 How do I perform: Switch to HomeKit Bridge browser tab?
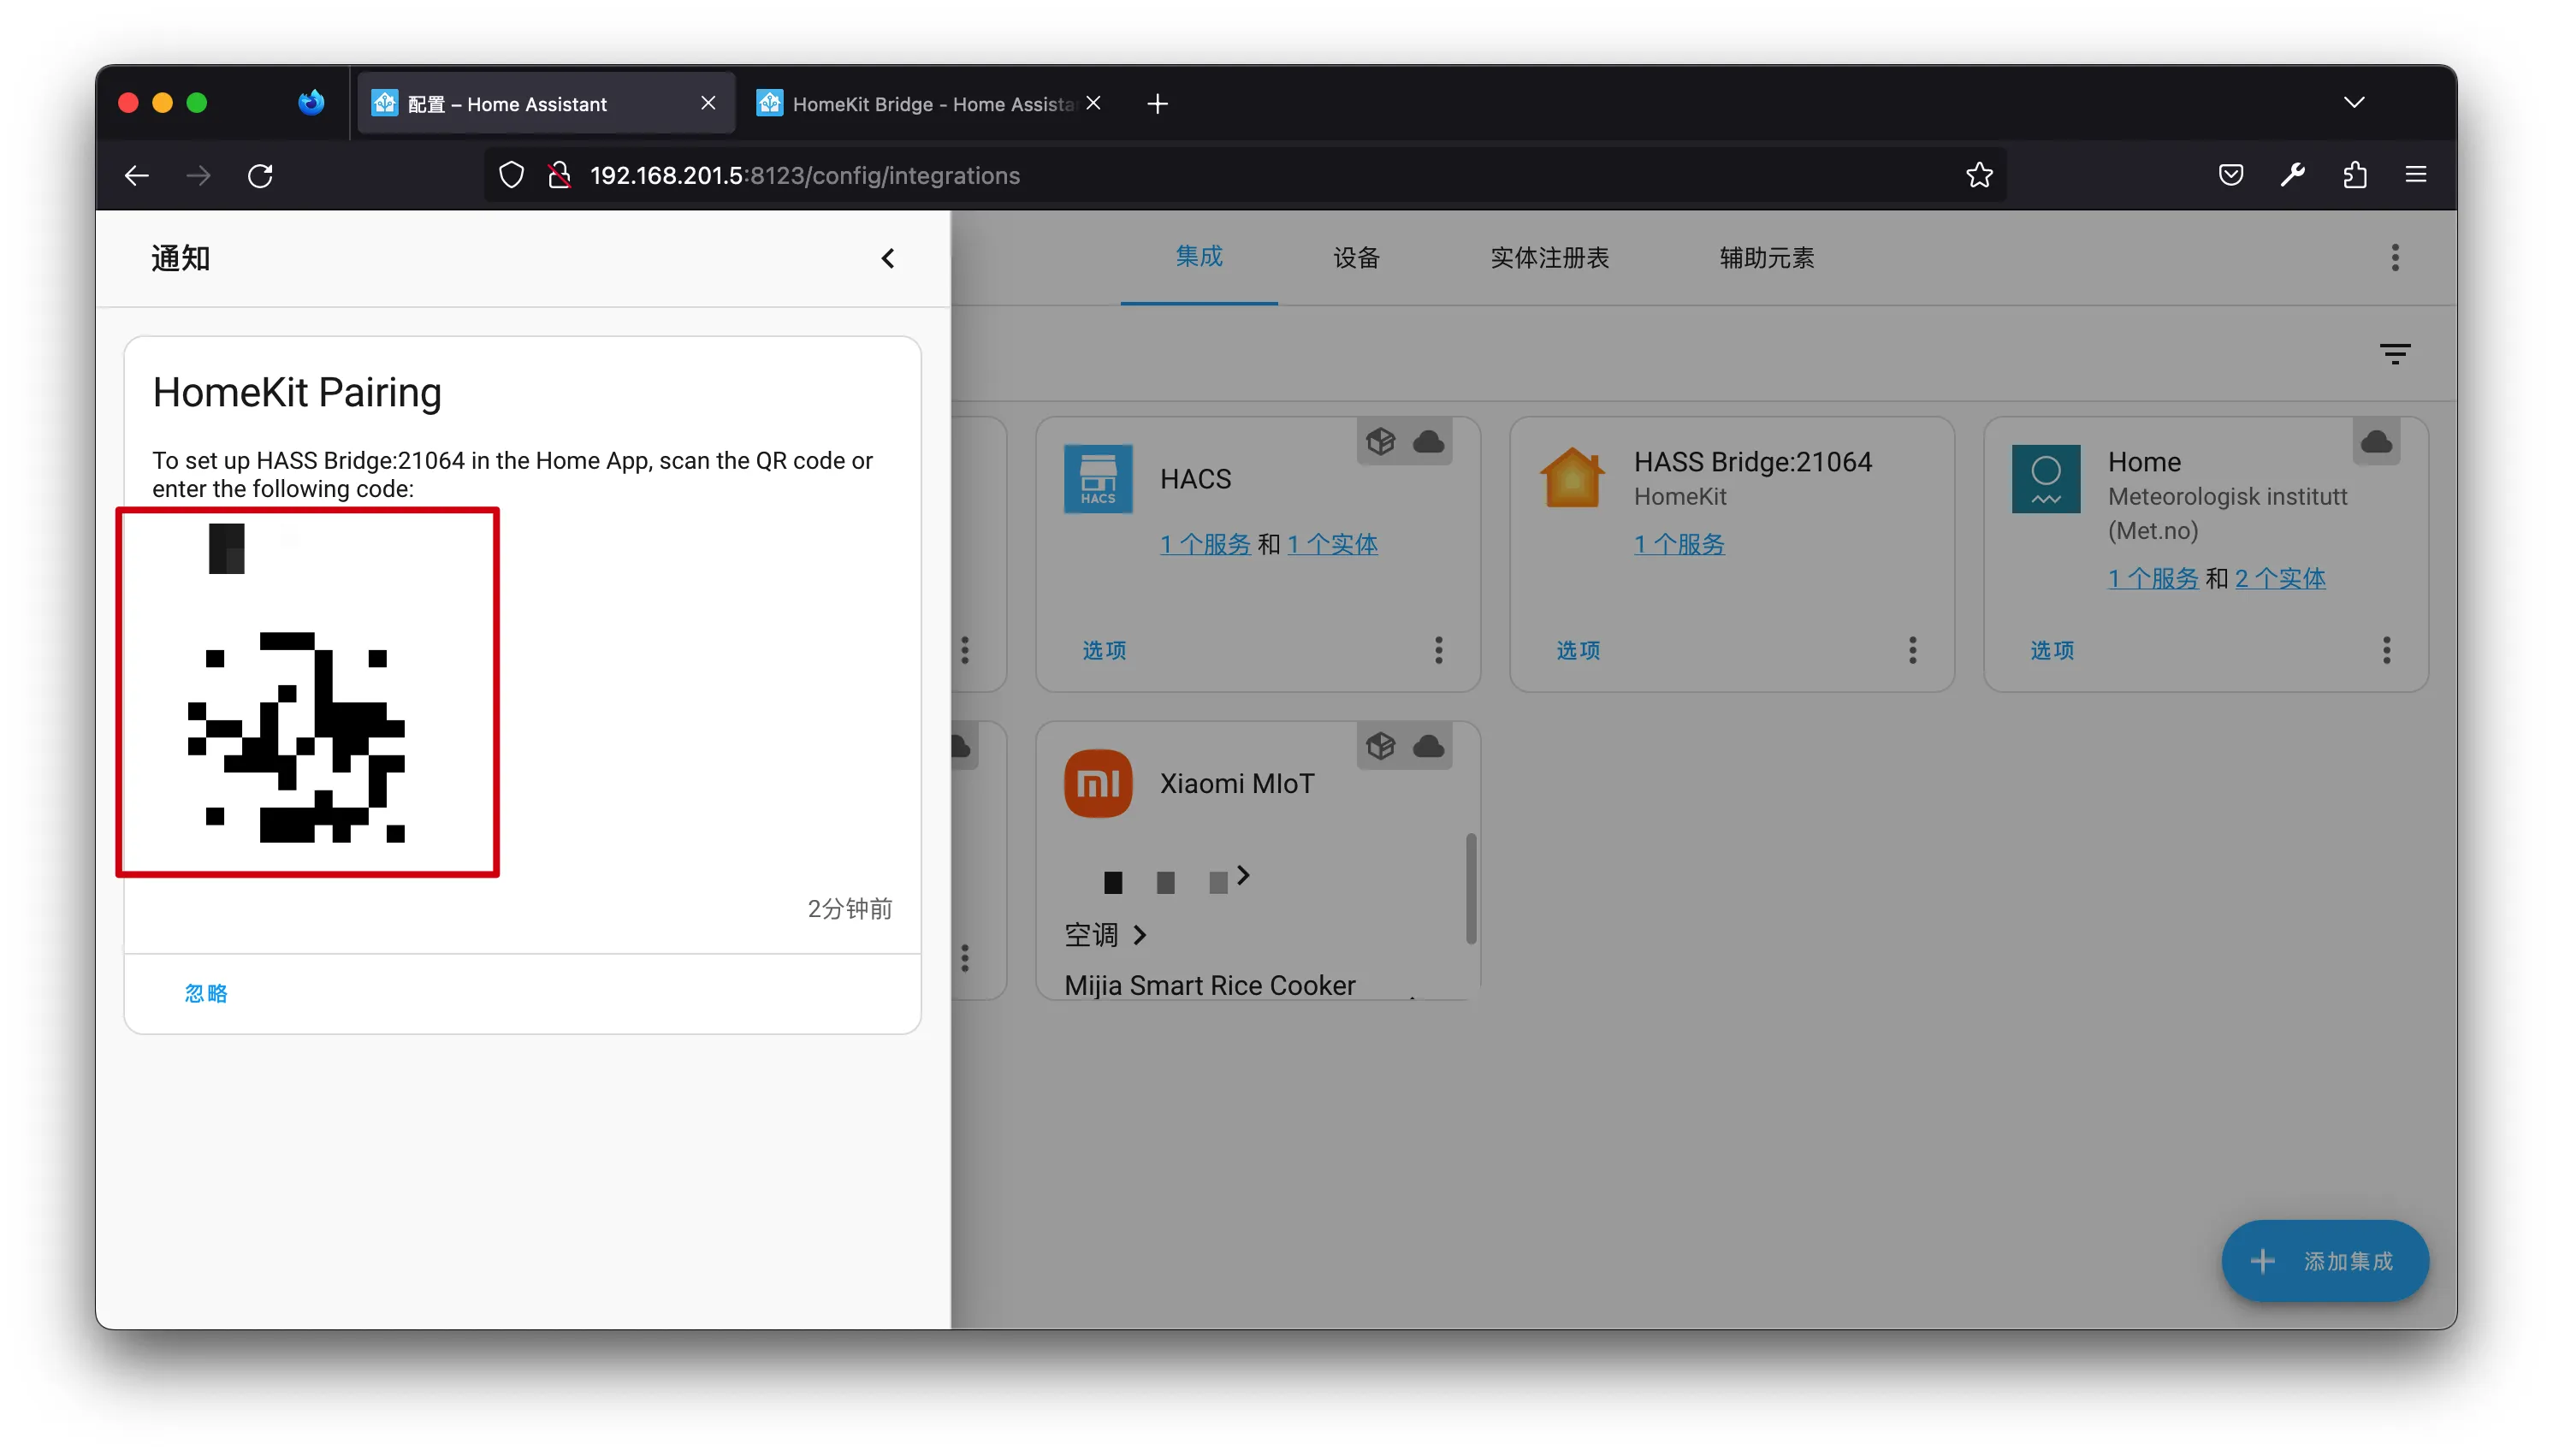pyautogui.click(x=920, y=104)
